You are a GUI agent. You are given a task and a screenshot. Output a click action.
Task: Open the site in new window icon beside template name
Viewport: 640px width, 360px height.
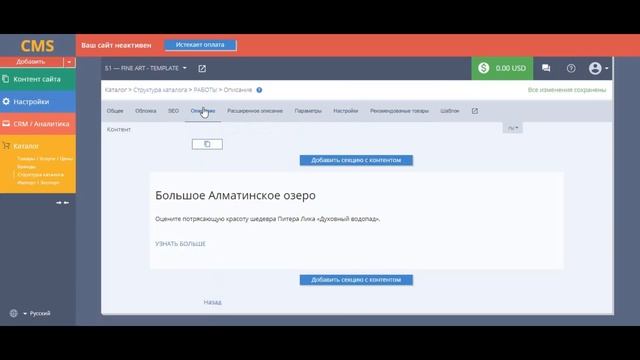coord(202,69)
